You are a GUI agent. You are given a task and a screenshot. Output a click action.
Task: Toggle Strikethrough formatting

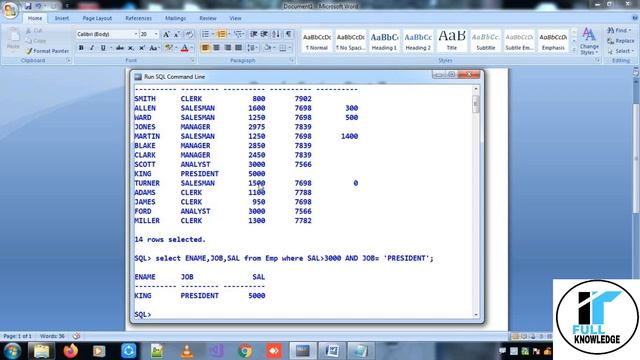pos(120,48)
